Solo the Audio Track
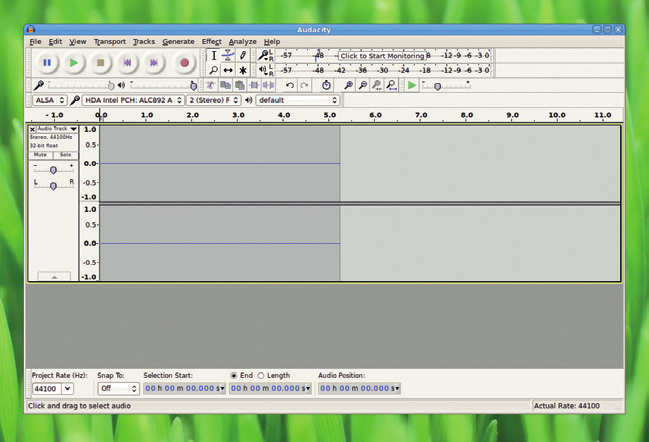Screen dimensions: 649x442 click(x=65, y=155)
